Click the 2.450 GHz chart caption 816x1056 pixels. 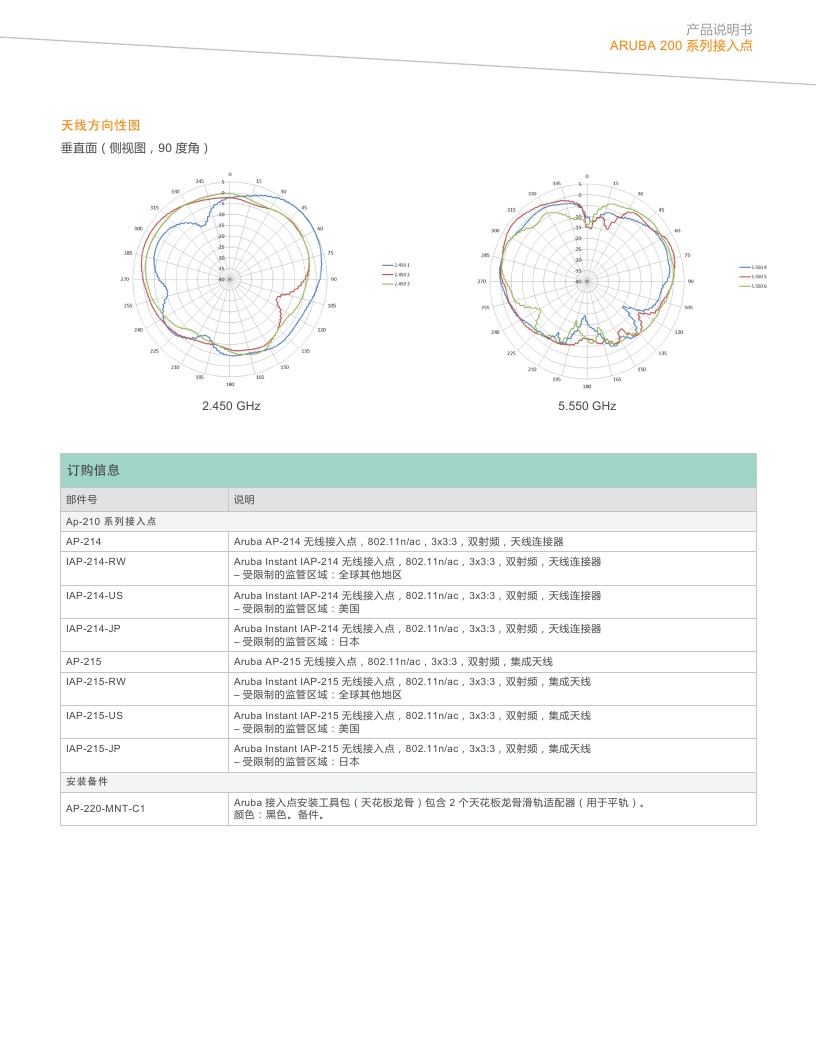pyautogui.click(x=231, y=406)
